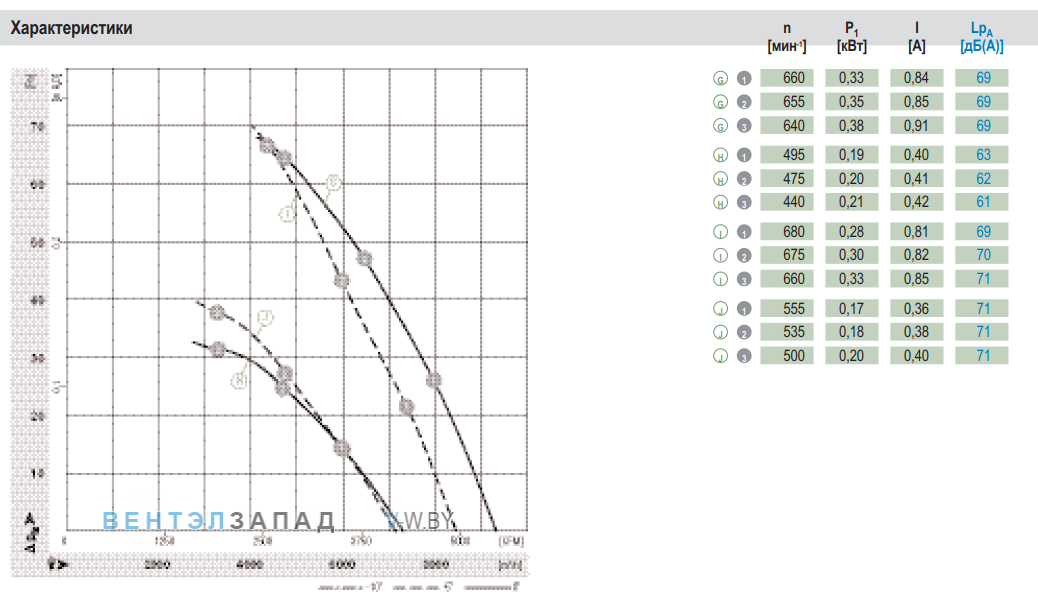This screenshot has width=1038, height=600.
Task: Click the current value 0,82
Action: click(x=916, y=255)
